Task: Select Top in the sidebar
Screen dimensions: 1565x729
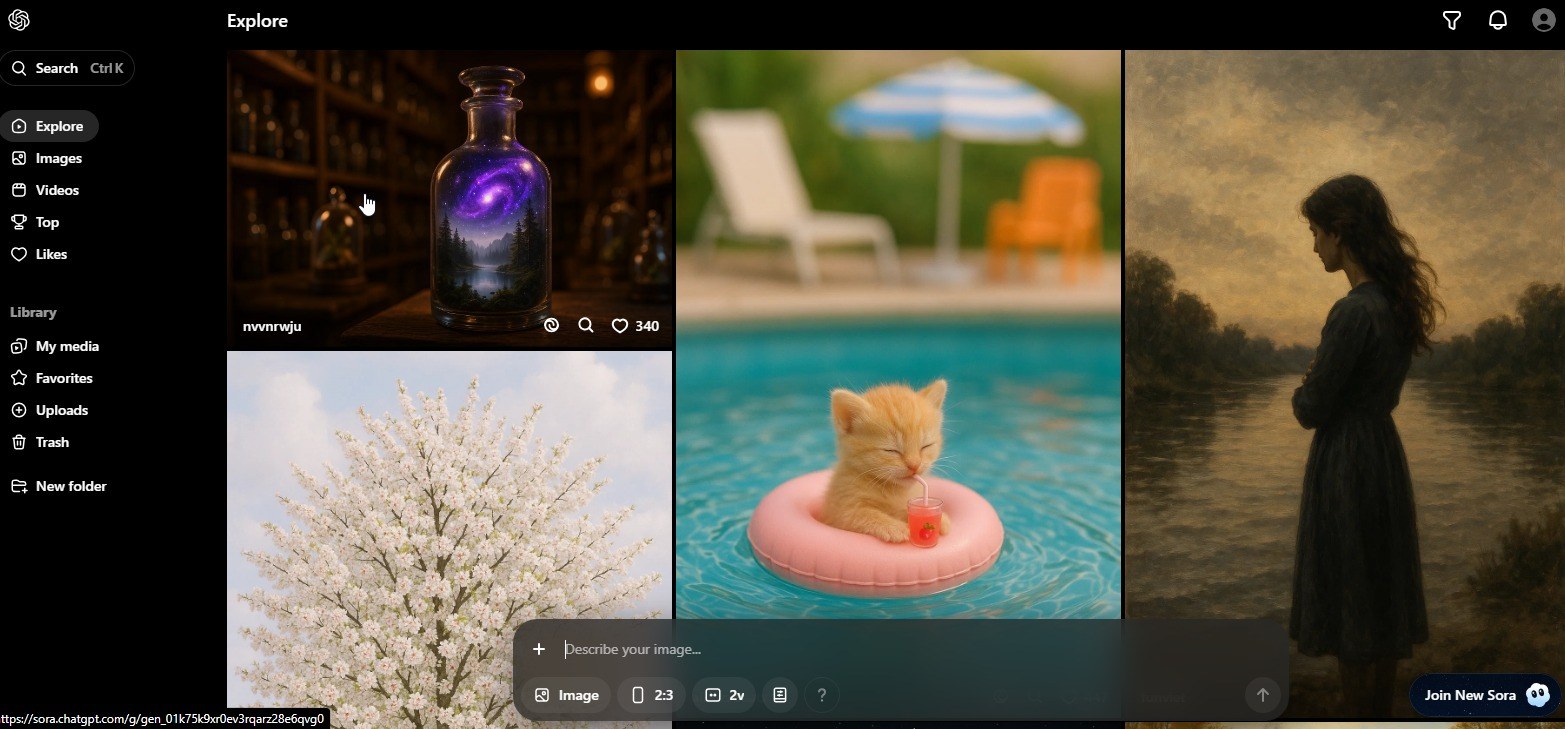Action: (x=47, y=222)
